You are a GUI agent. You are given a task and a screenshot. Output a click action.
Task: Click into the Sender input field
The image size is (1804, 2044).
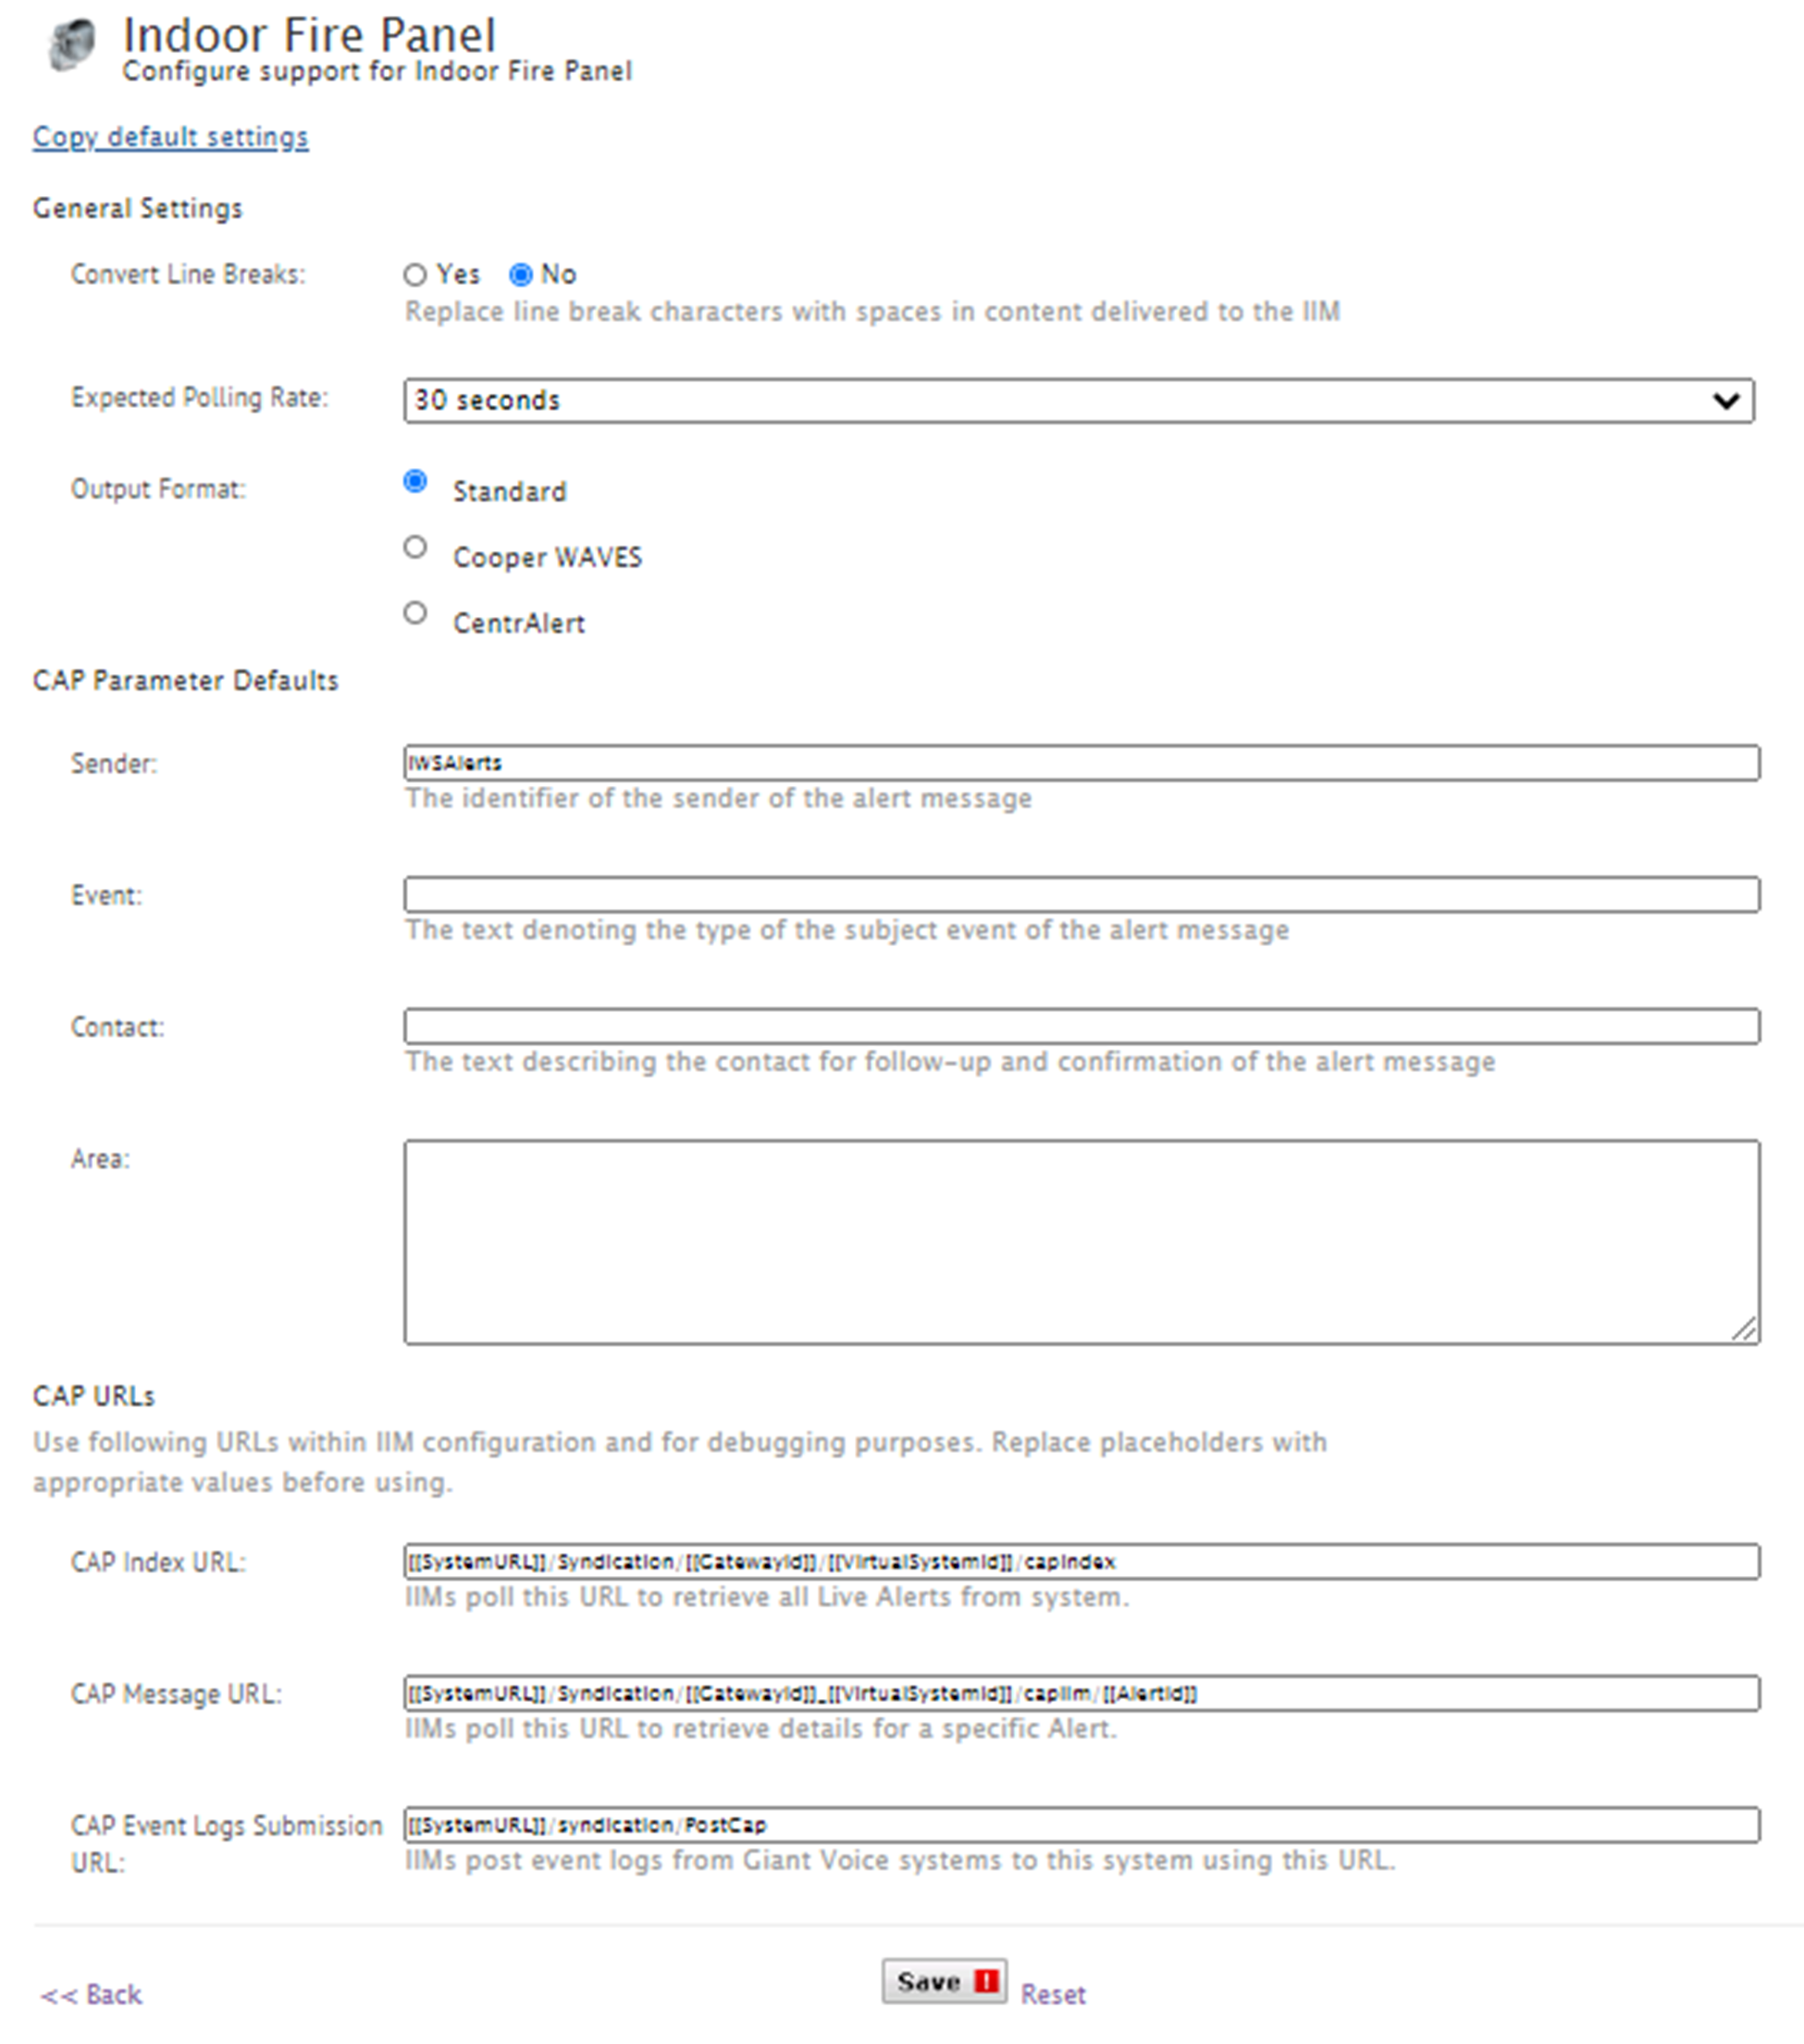click(x=1082, y=763)
